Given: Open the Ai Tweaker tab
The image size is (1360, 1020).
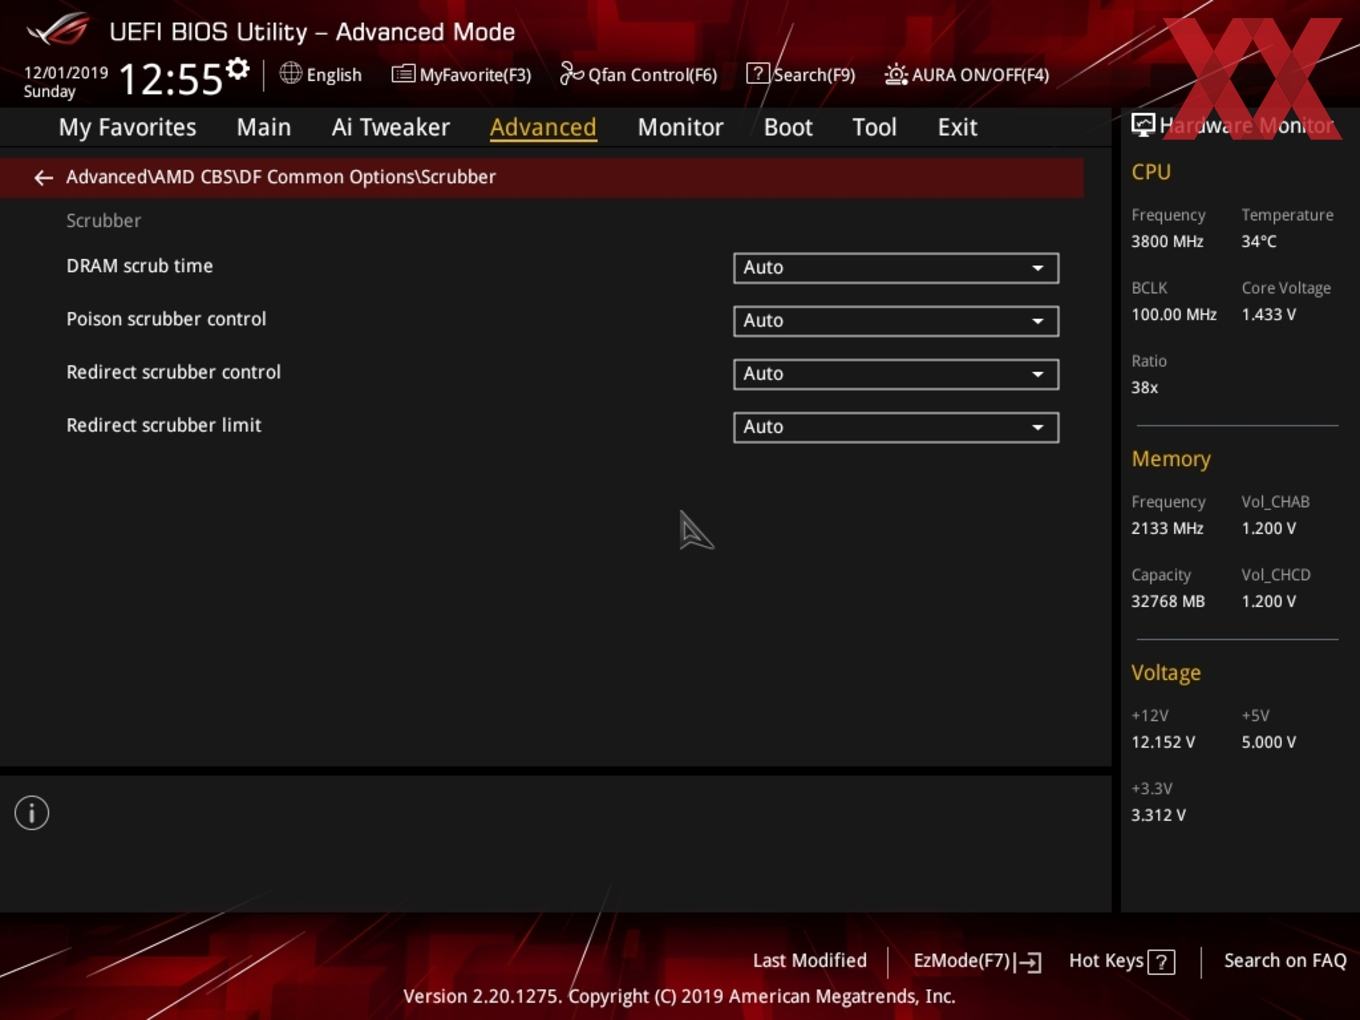Looking at the screenshot, I should pos(391,127).
